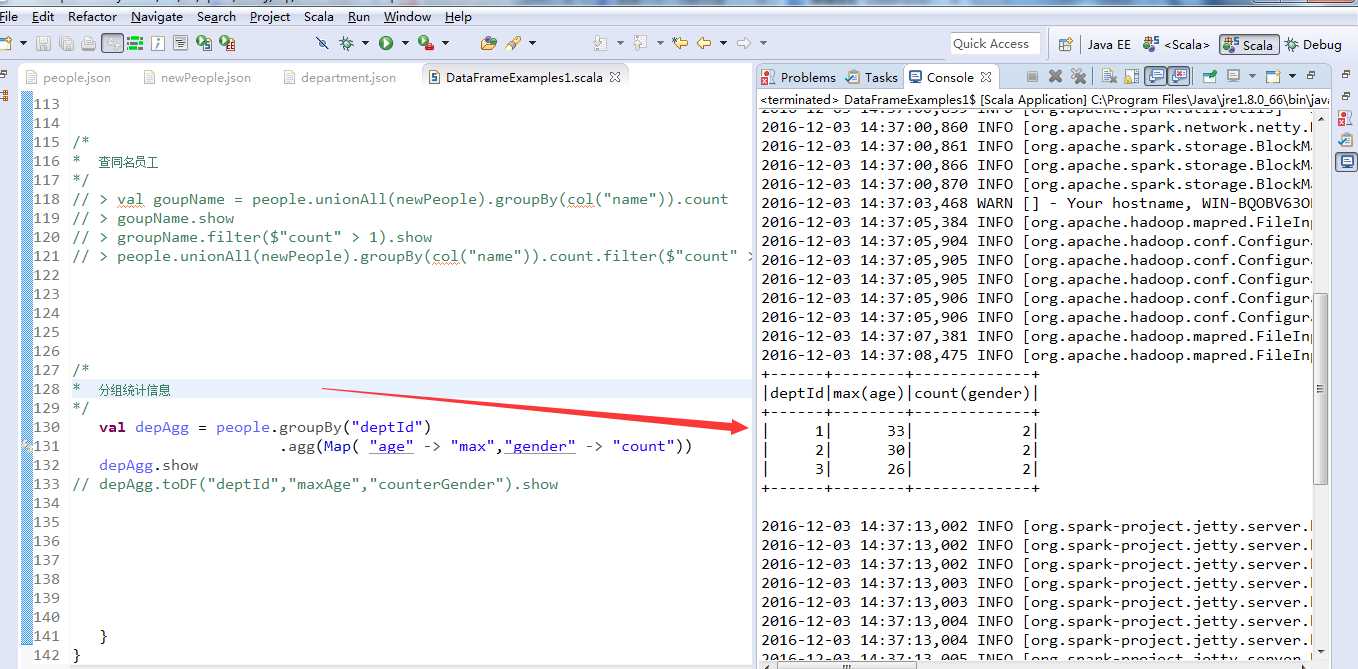Click Terminate square icon in Console

[x=1032, y=76]
